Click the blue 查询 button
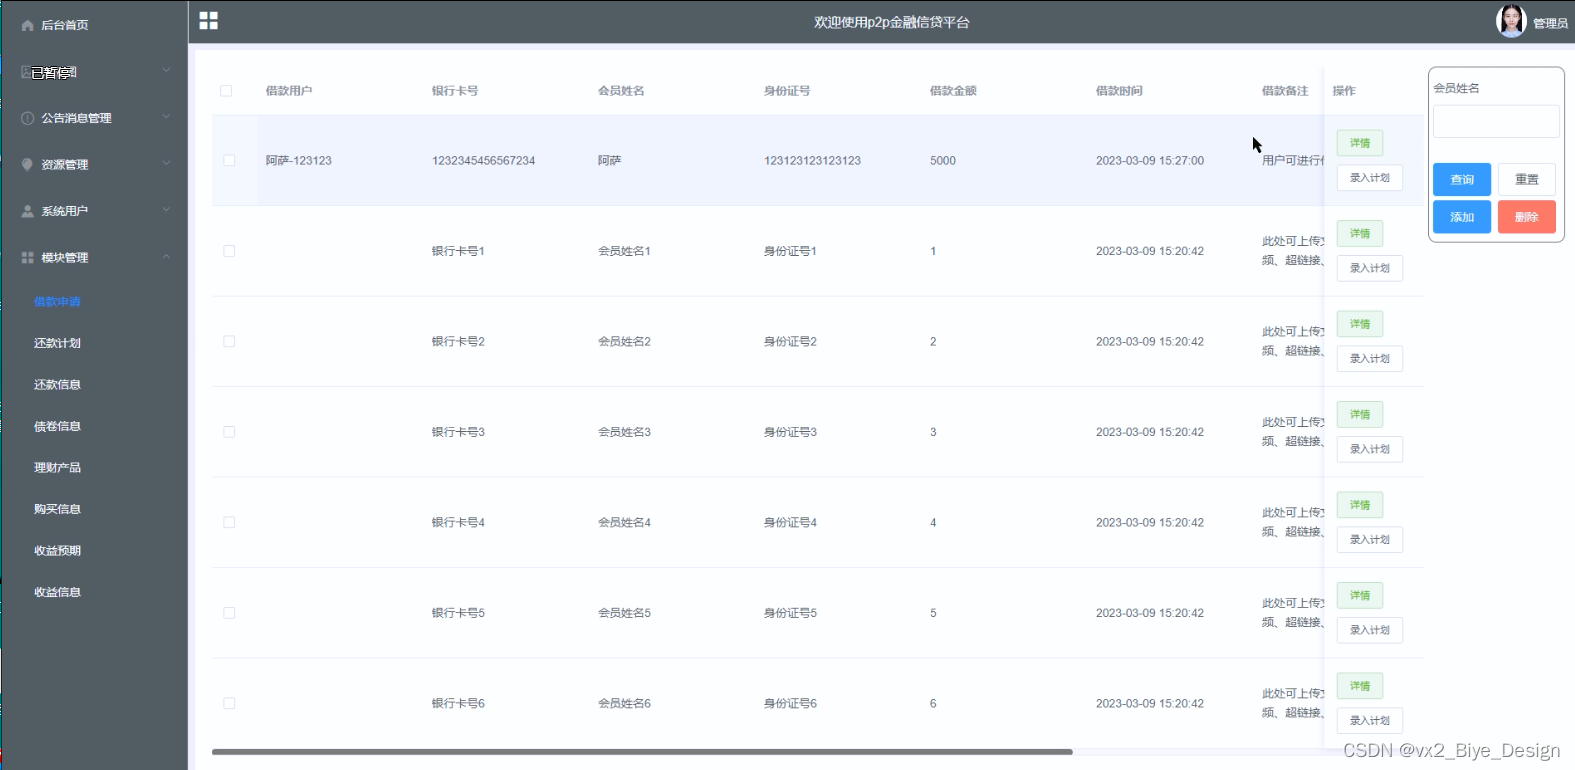Viewport: 1575px width, 770px height. pos(1462,179)
